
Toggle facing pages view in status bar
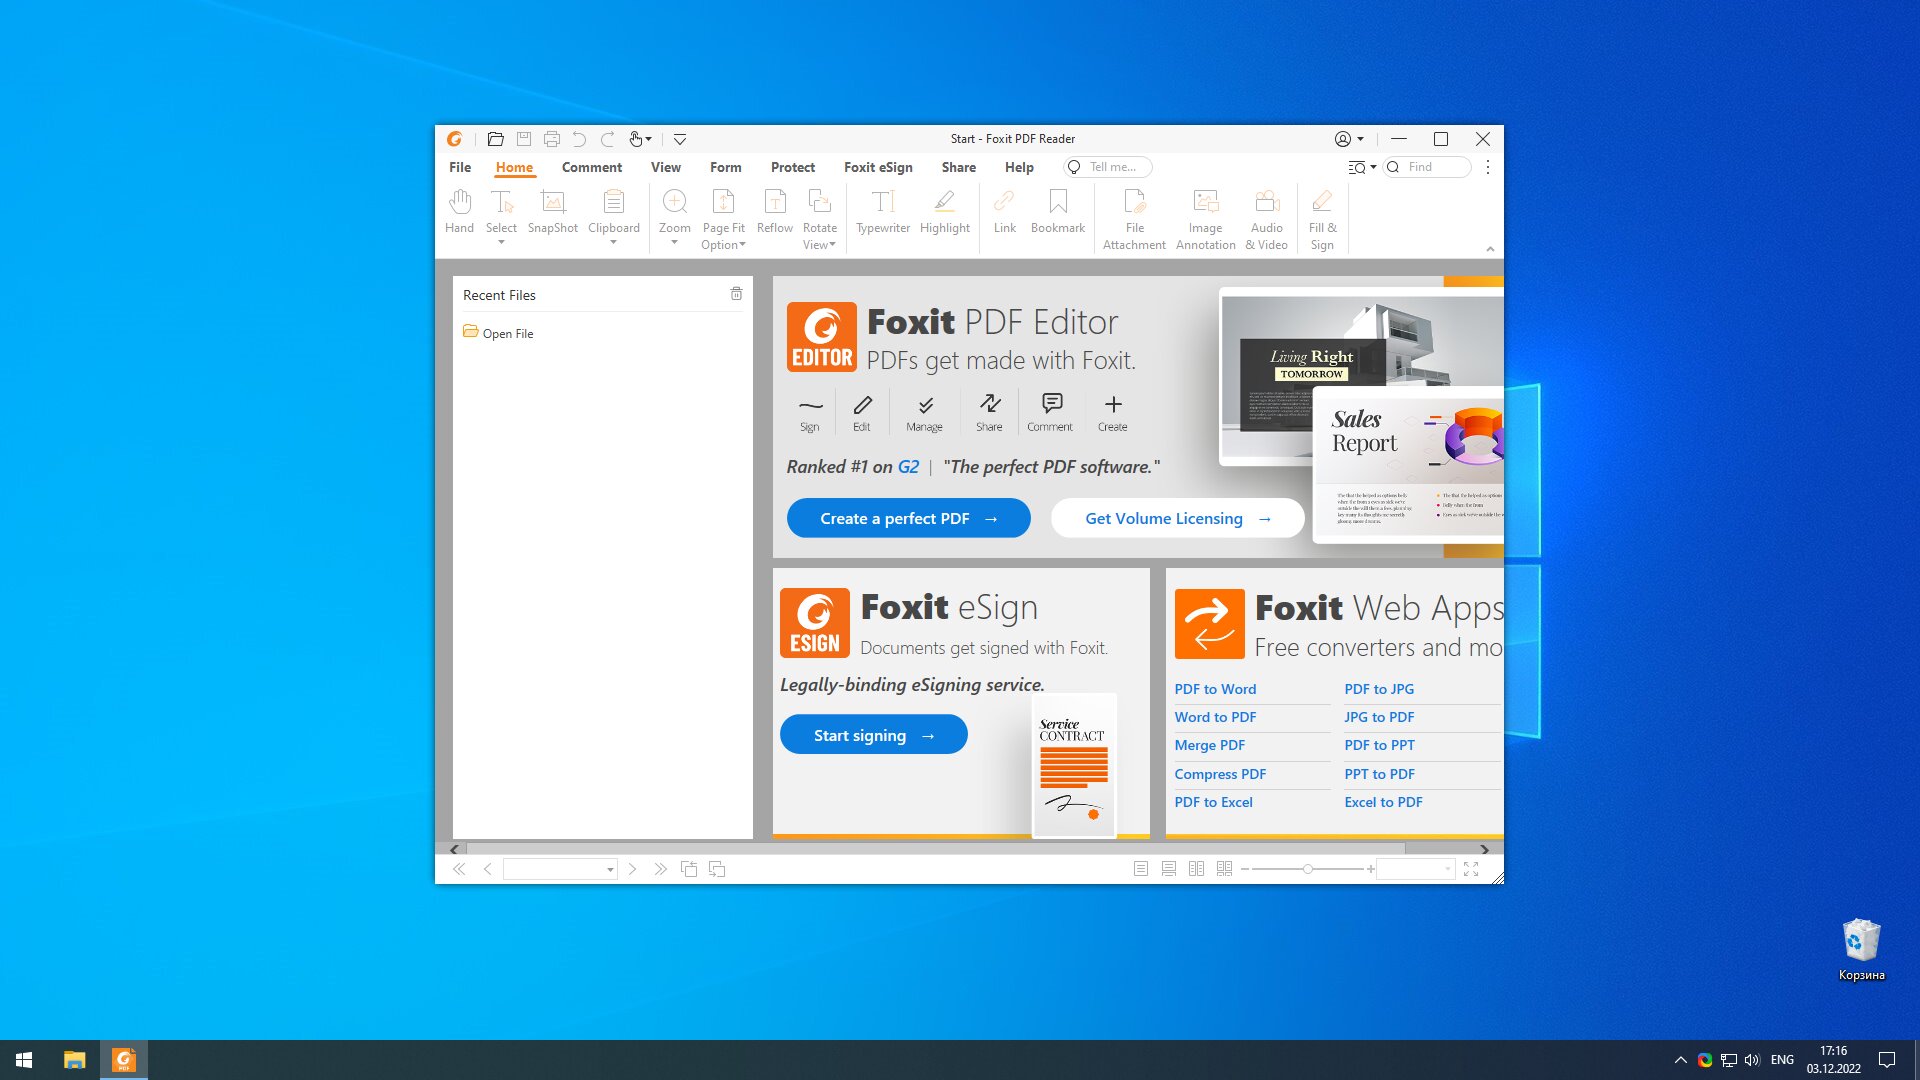tap(1196, 869)
